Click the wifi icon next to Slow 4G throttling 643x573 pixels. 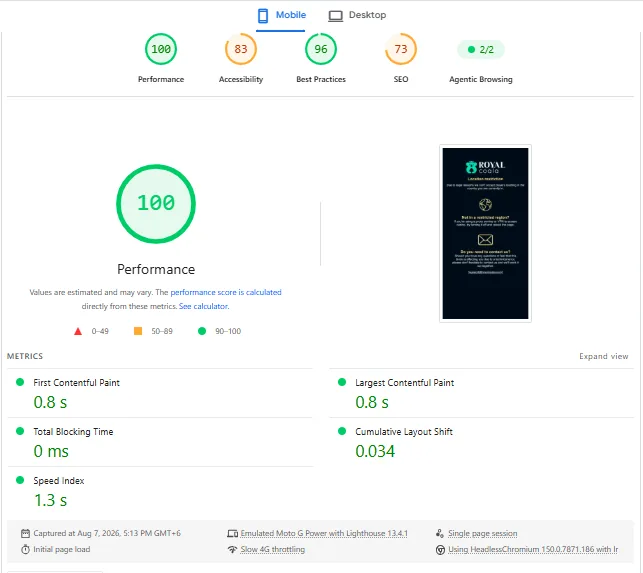pos(233,549)
